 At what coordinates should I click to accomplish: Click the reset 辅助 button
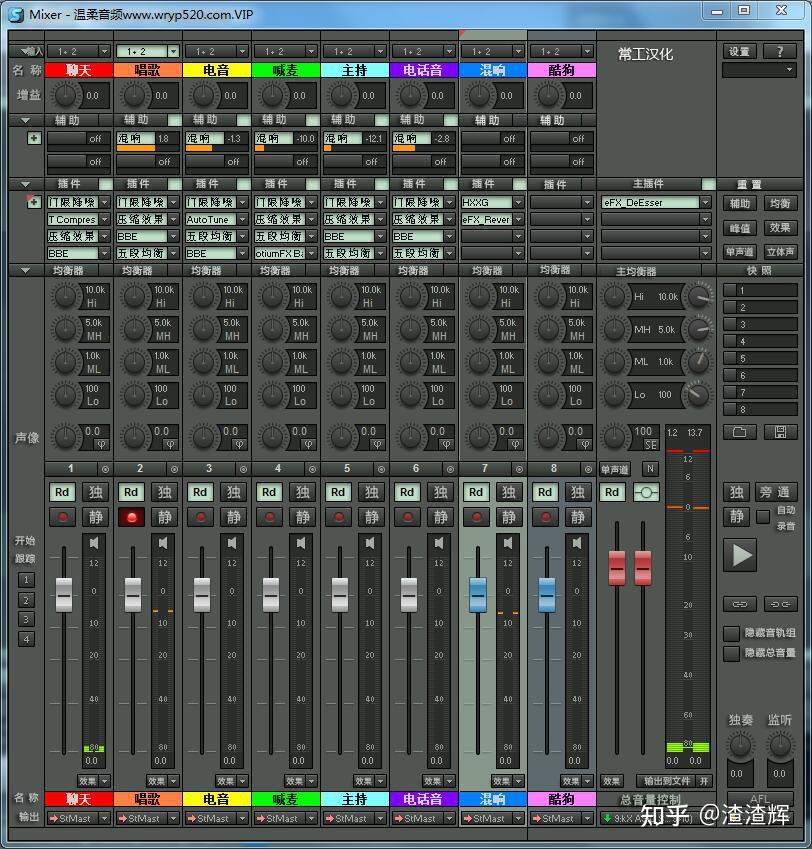(x=739, y=204)
